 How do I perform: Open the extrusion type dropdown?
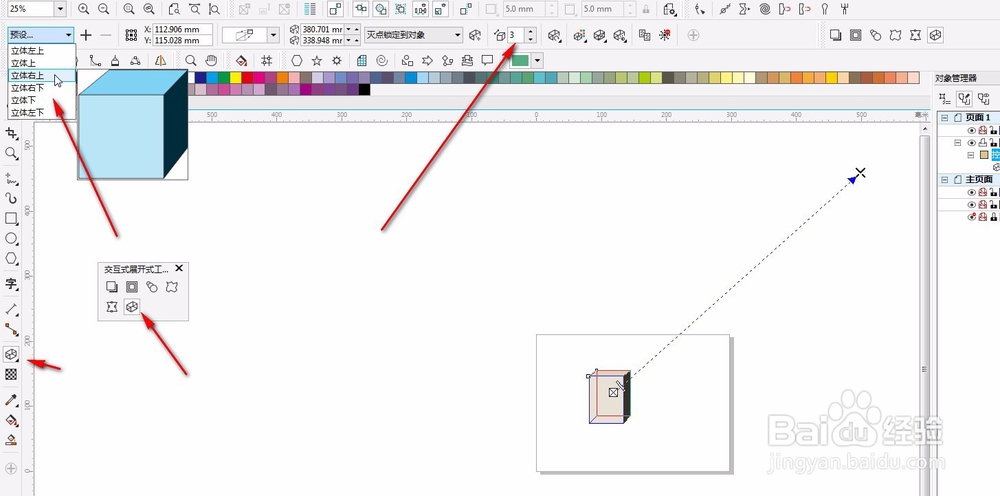click(x=274, y=35)
